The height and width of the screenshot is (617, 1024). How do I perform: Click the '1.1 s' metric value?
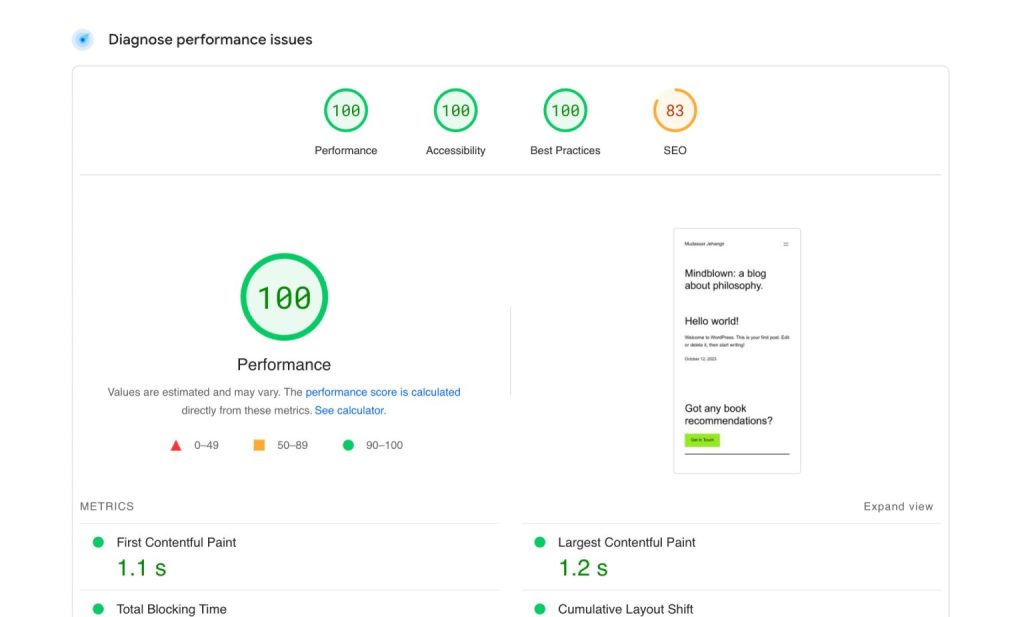(x=142, y=568)
